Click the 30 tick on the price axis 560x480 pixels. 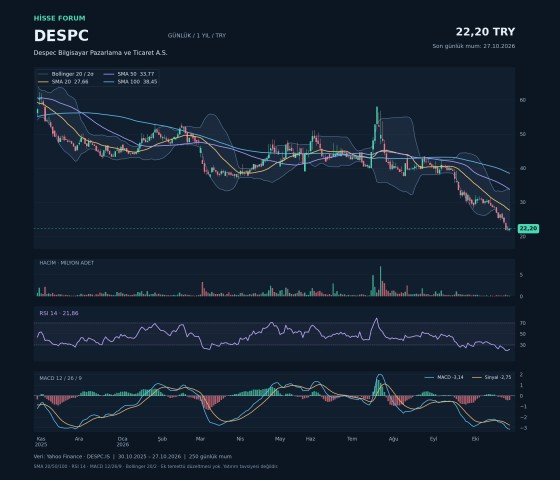[522, 202]
